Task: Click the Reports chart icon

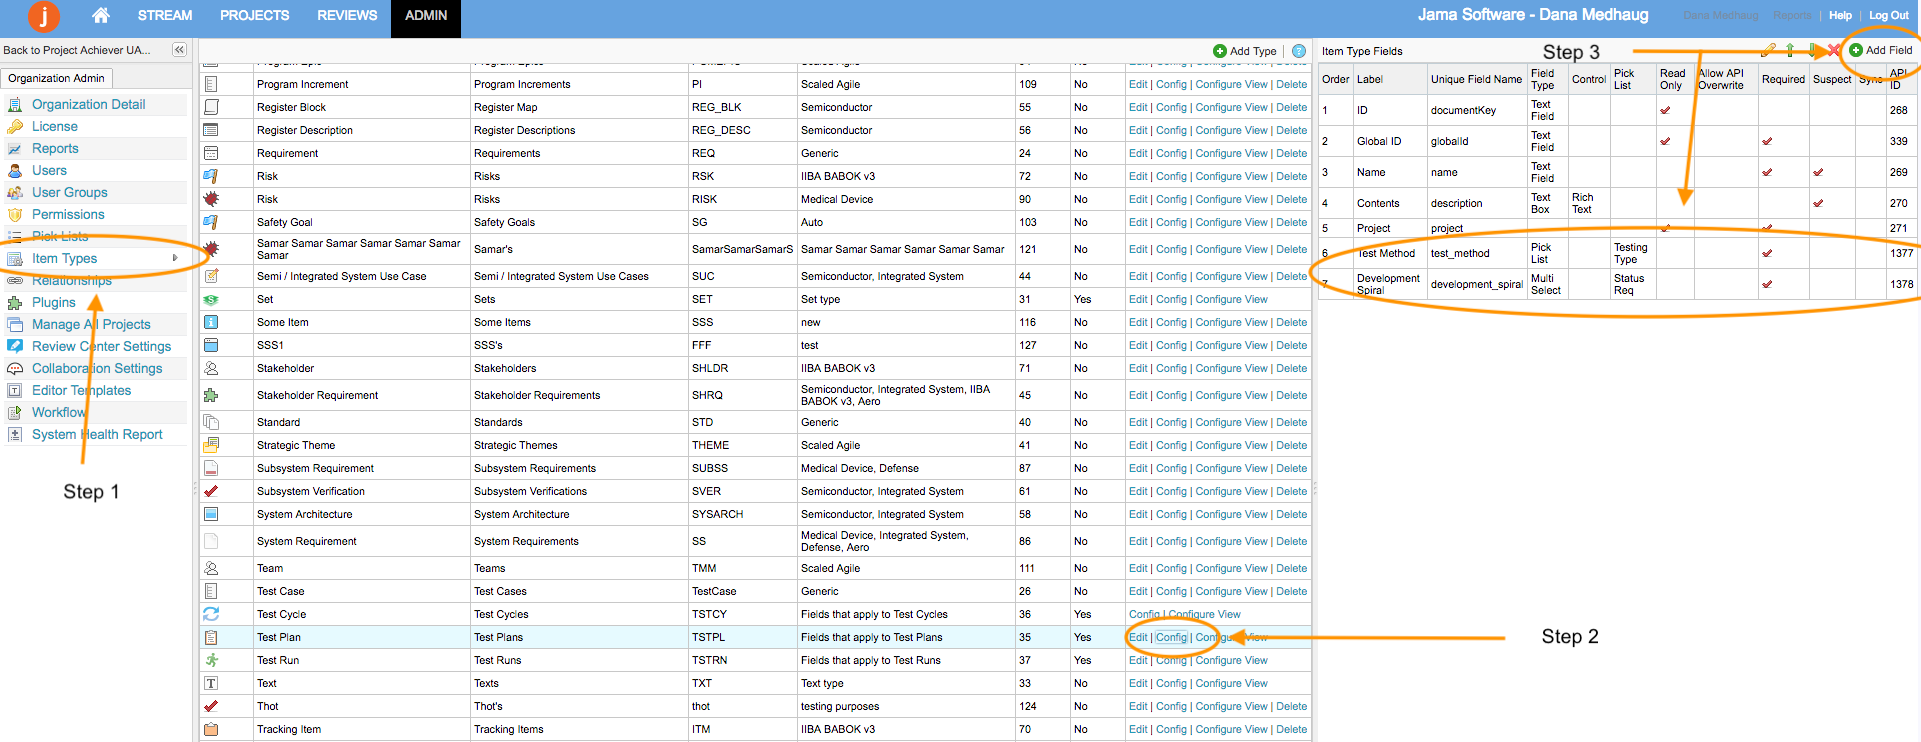Action: pos(15,148)
